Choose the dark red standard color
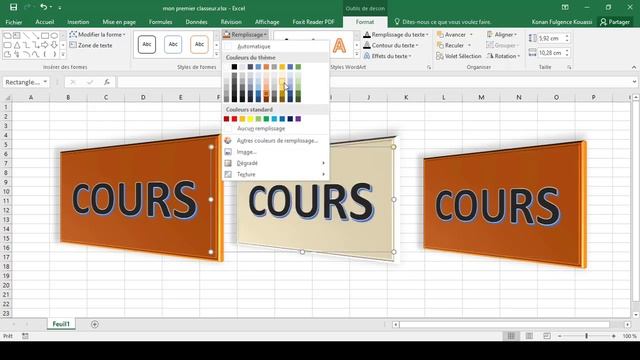The width and height of the screenshot is (640, 360). (227, 119)
